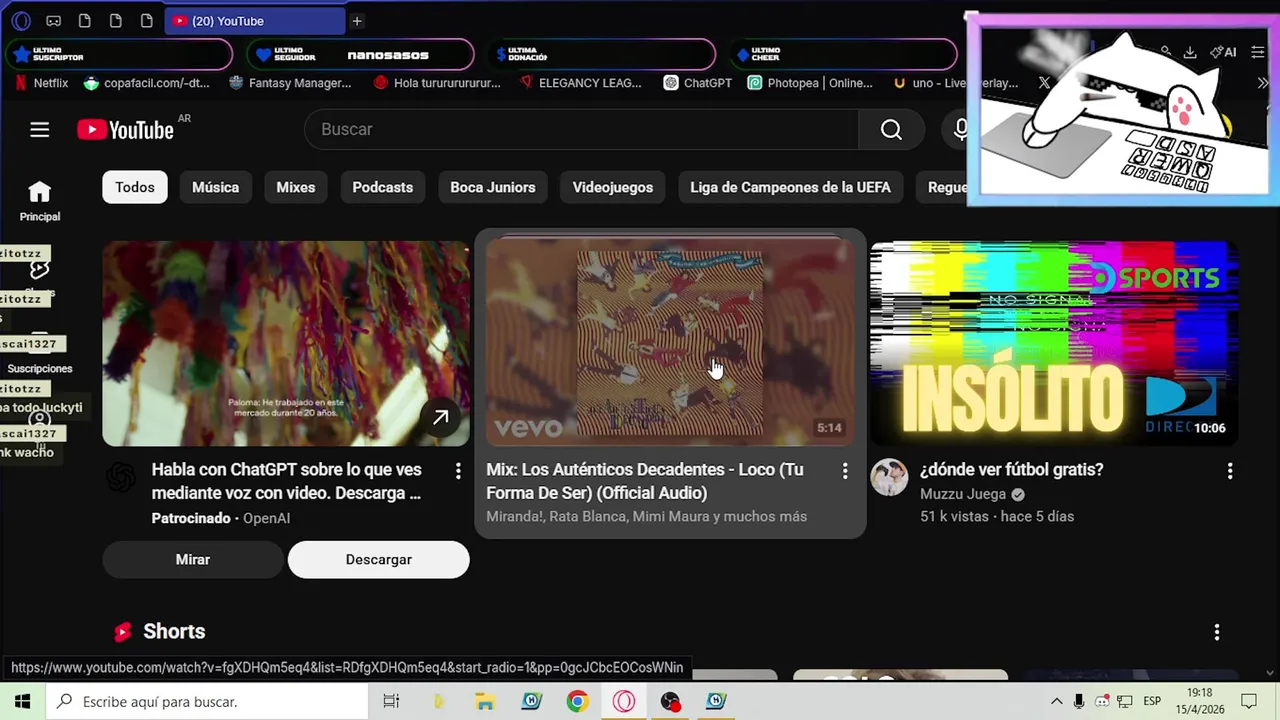1280x720 pixels.
Task: Open Google Chrome from the taskbar
Action: point(577,701)
